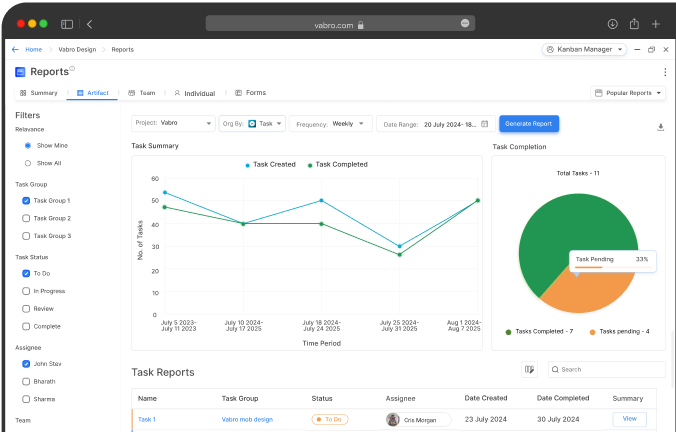This screenshot has height=432, width=676.
Task: Open the Task 1 link
Action: pyautogui.click(x=147, y=419)
